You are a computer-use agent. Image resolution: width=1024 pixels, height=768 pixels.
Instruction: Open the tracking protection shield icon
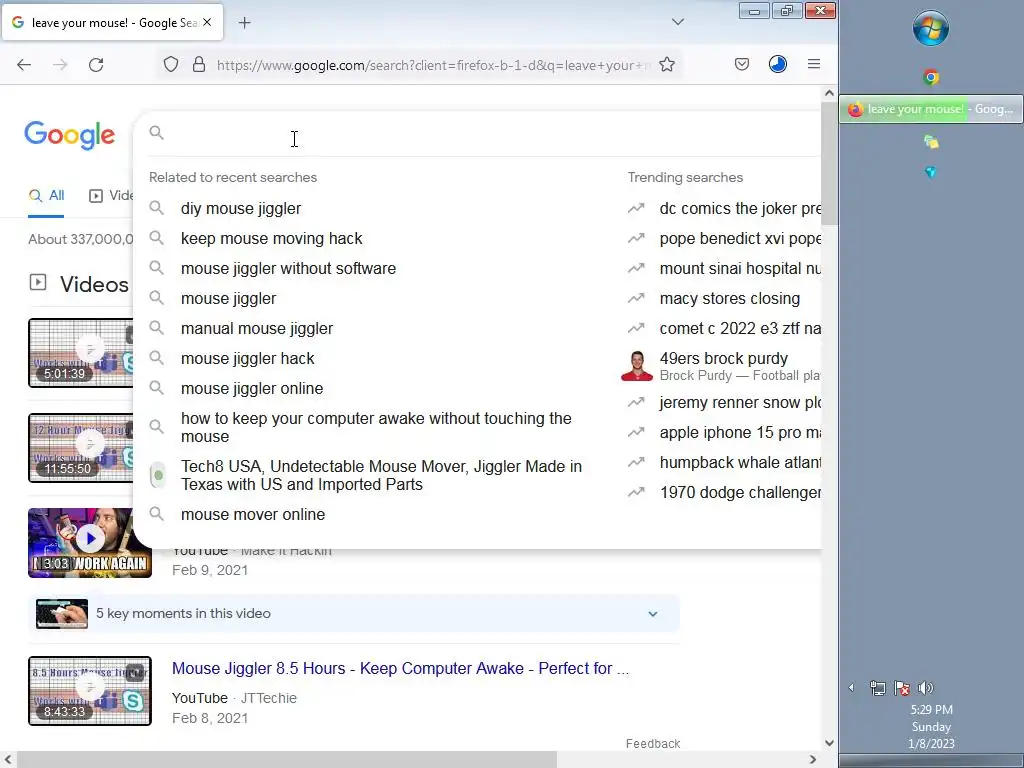click(170, 65)
